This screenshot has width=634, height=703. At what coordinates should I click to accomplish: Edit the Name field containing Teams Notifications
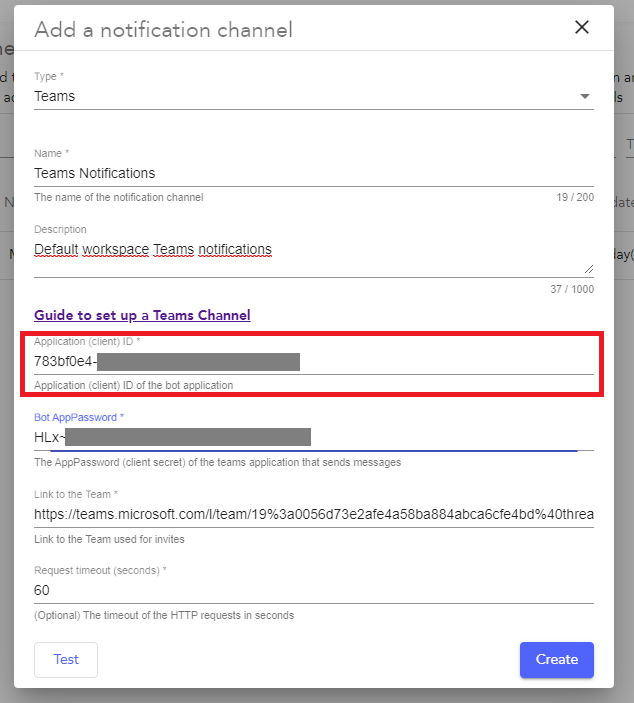[x=314, y=174]
